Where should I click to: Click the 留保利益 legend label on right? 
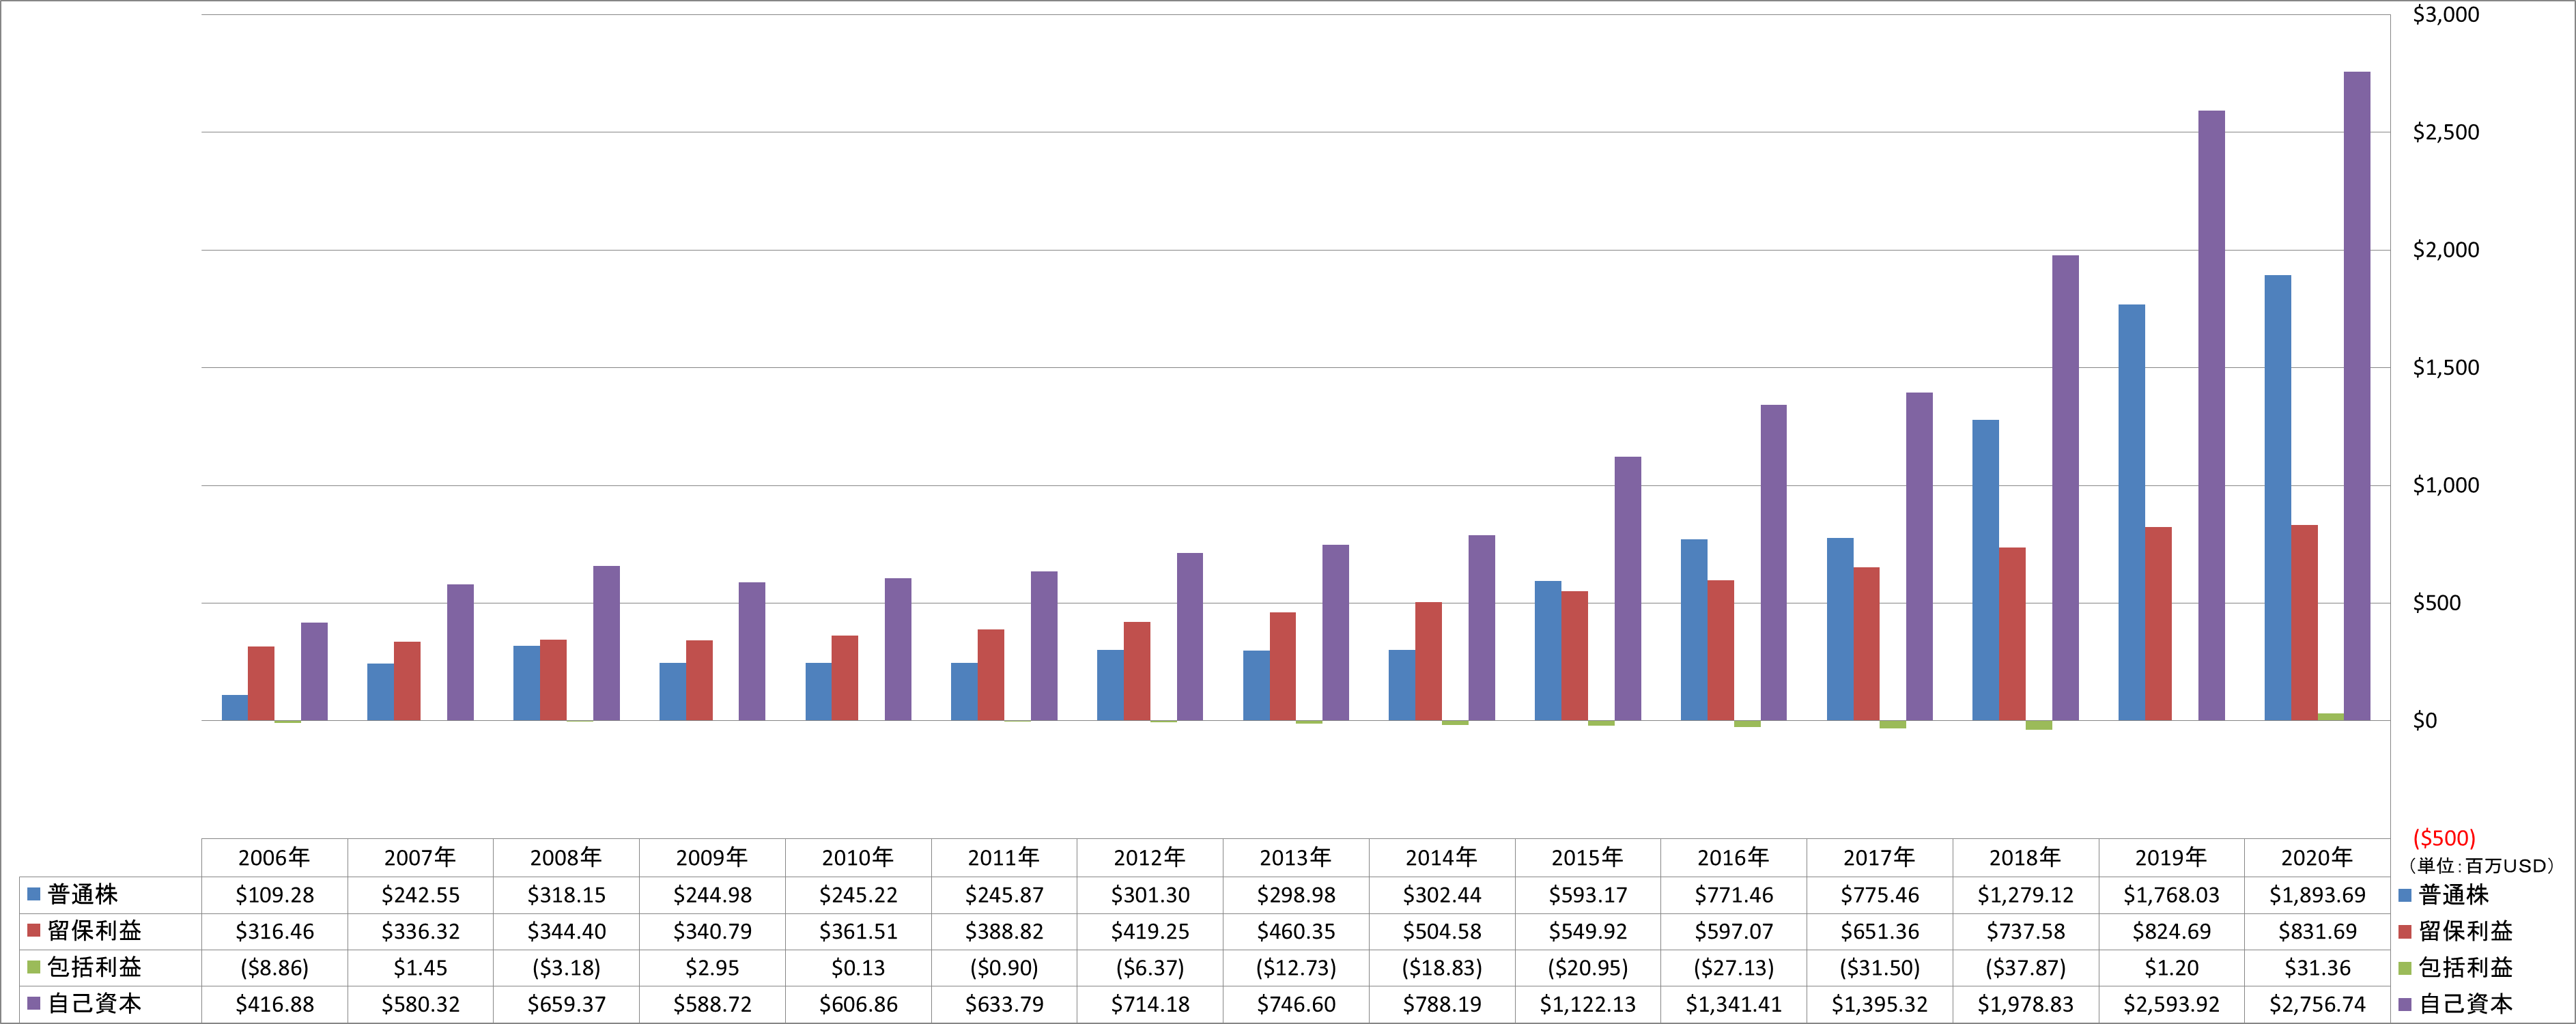click(2465, 931)
